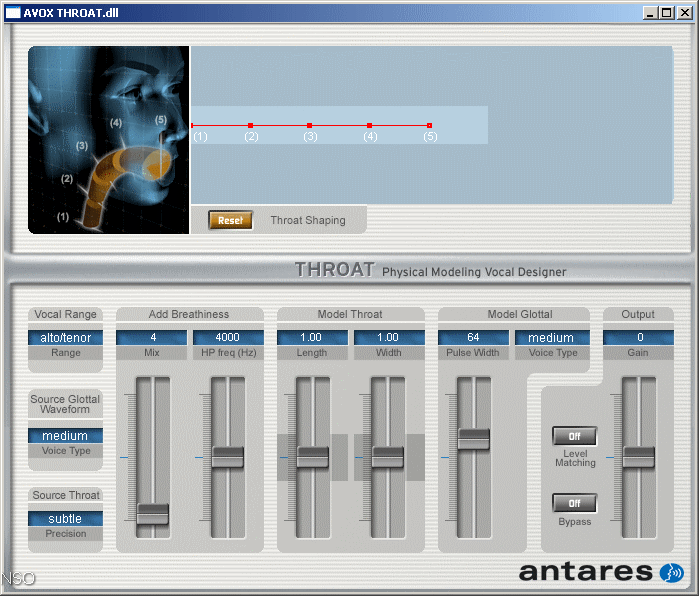Click the Pulse Width slider handle
The image size is (699, 596).
point(473,438)
